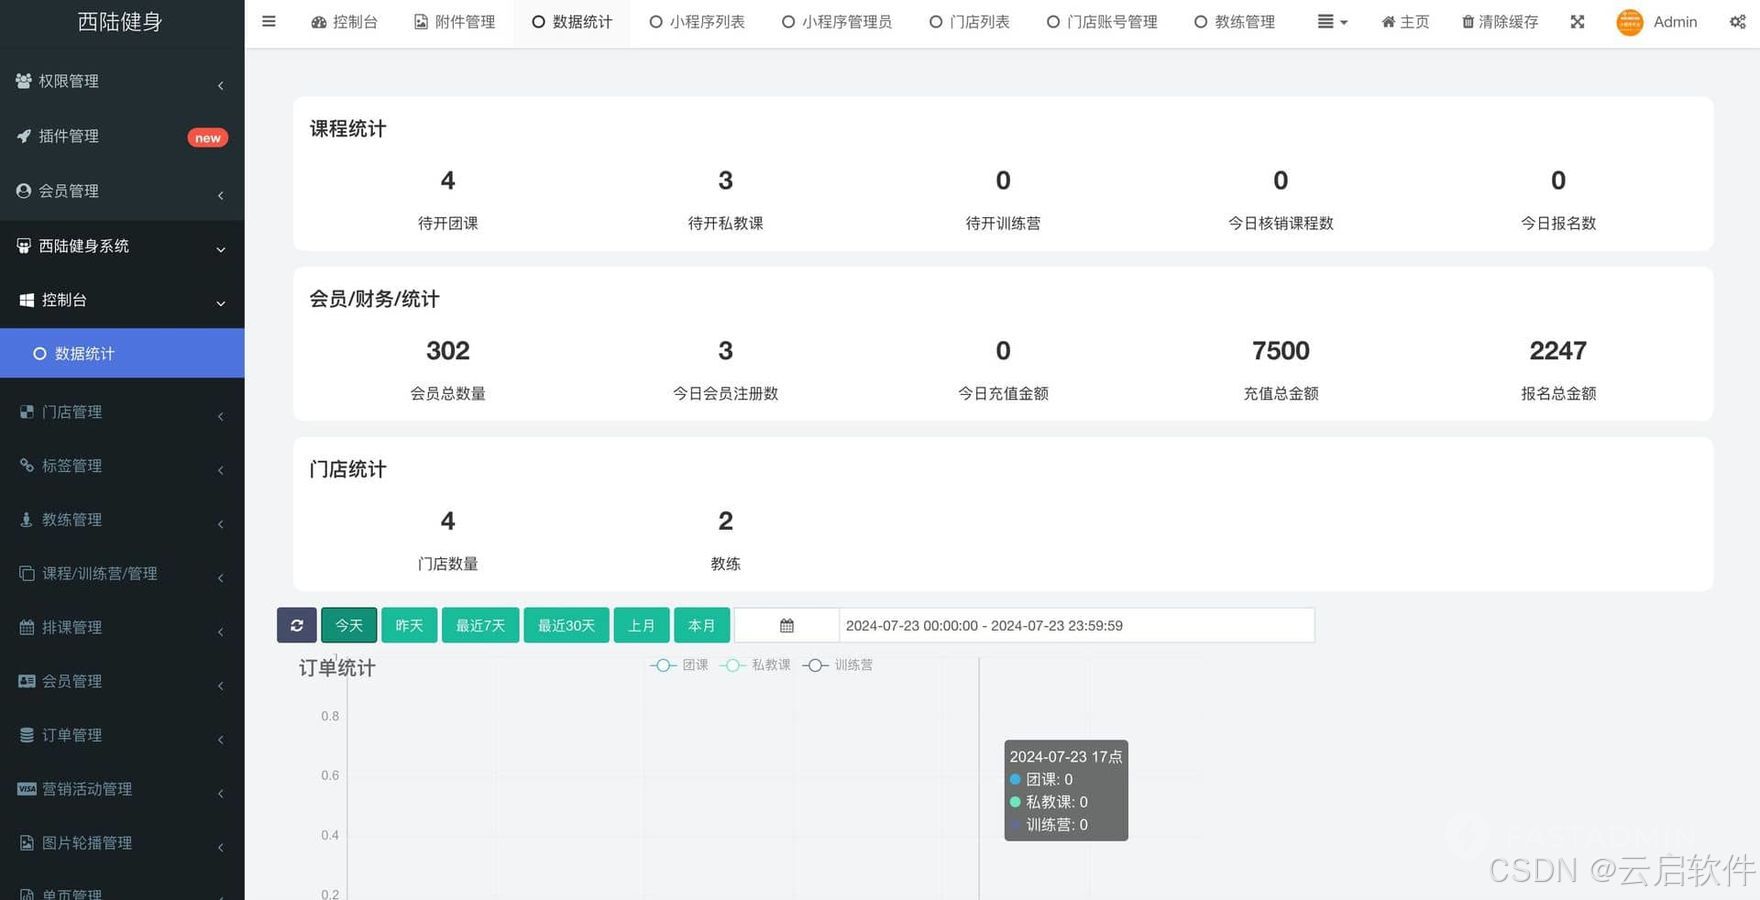Expand the 订单管理 menu chevron
This screenshot has height=900, width=1760.
pyautogui.click(x=220, y=740)
